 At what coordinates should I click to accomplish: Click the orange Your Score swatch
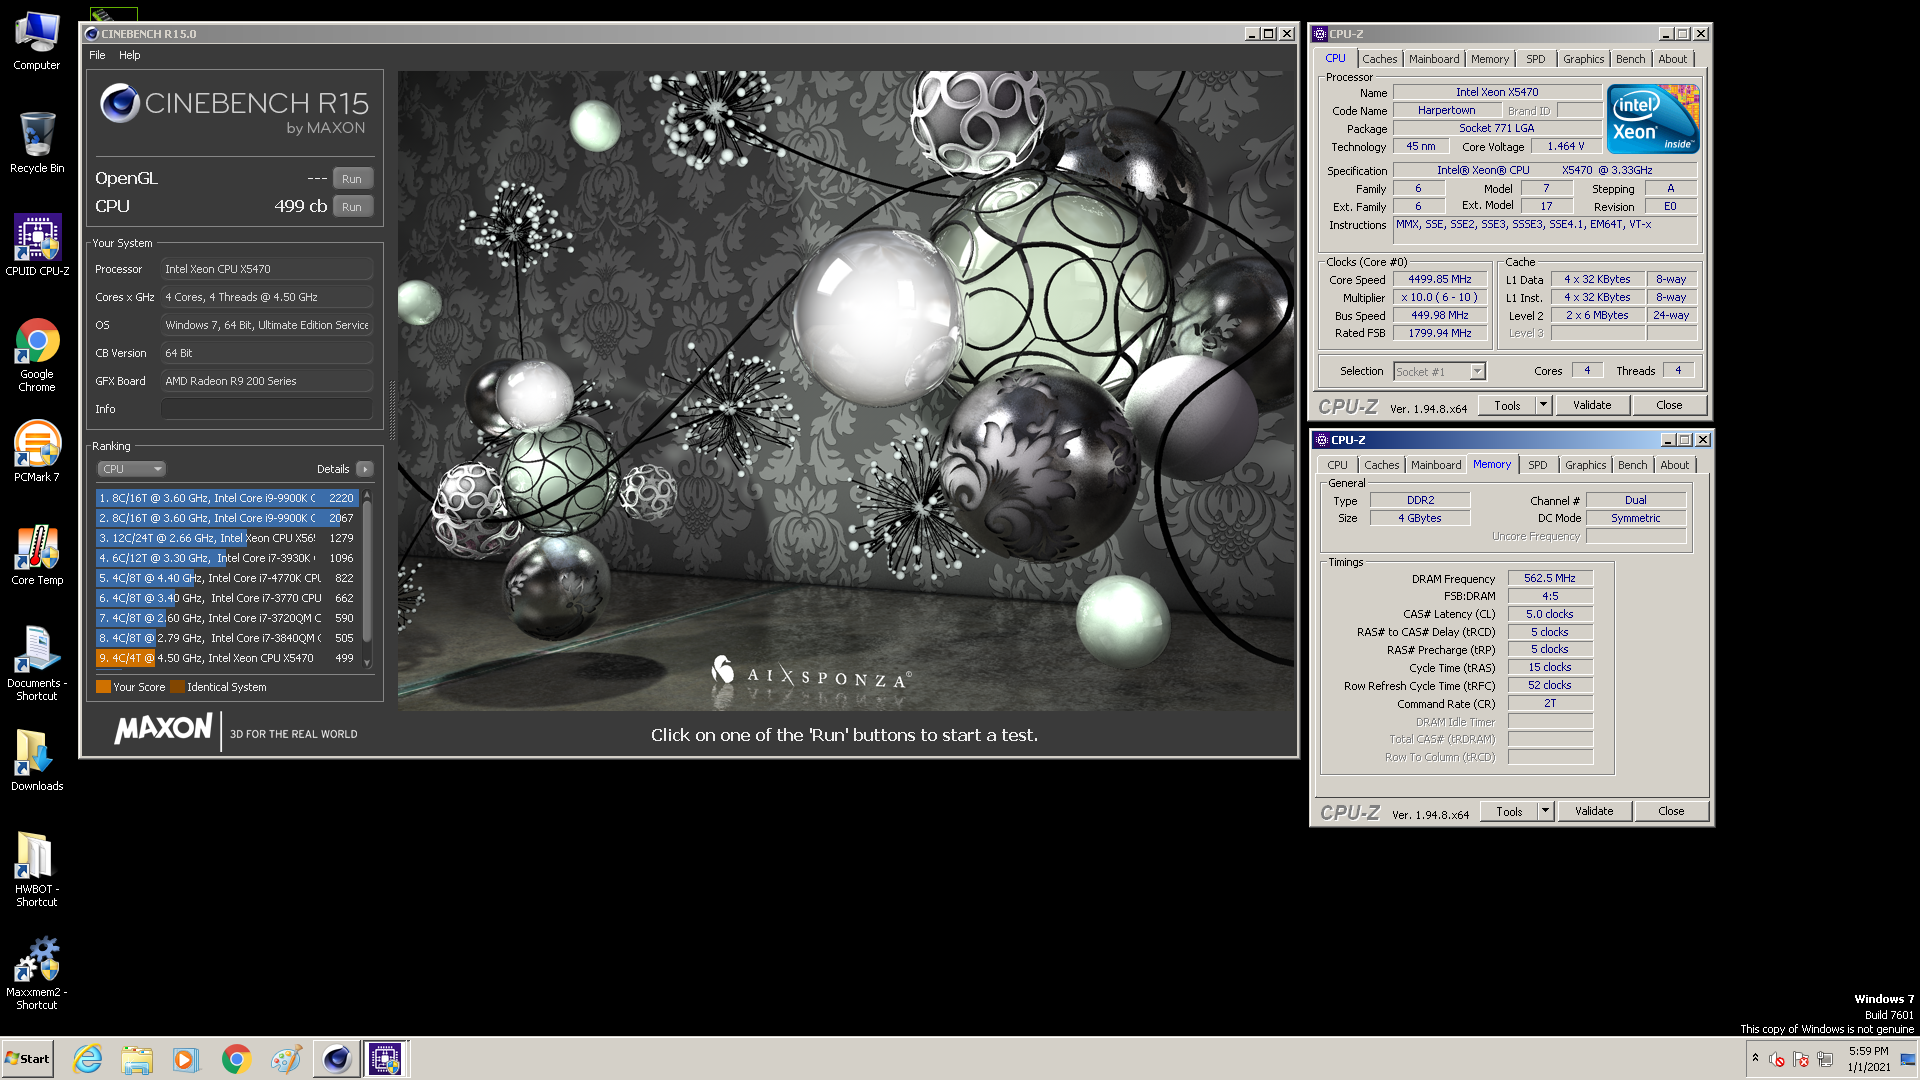point(103,687)
